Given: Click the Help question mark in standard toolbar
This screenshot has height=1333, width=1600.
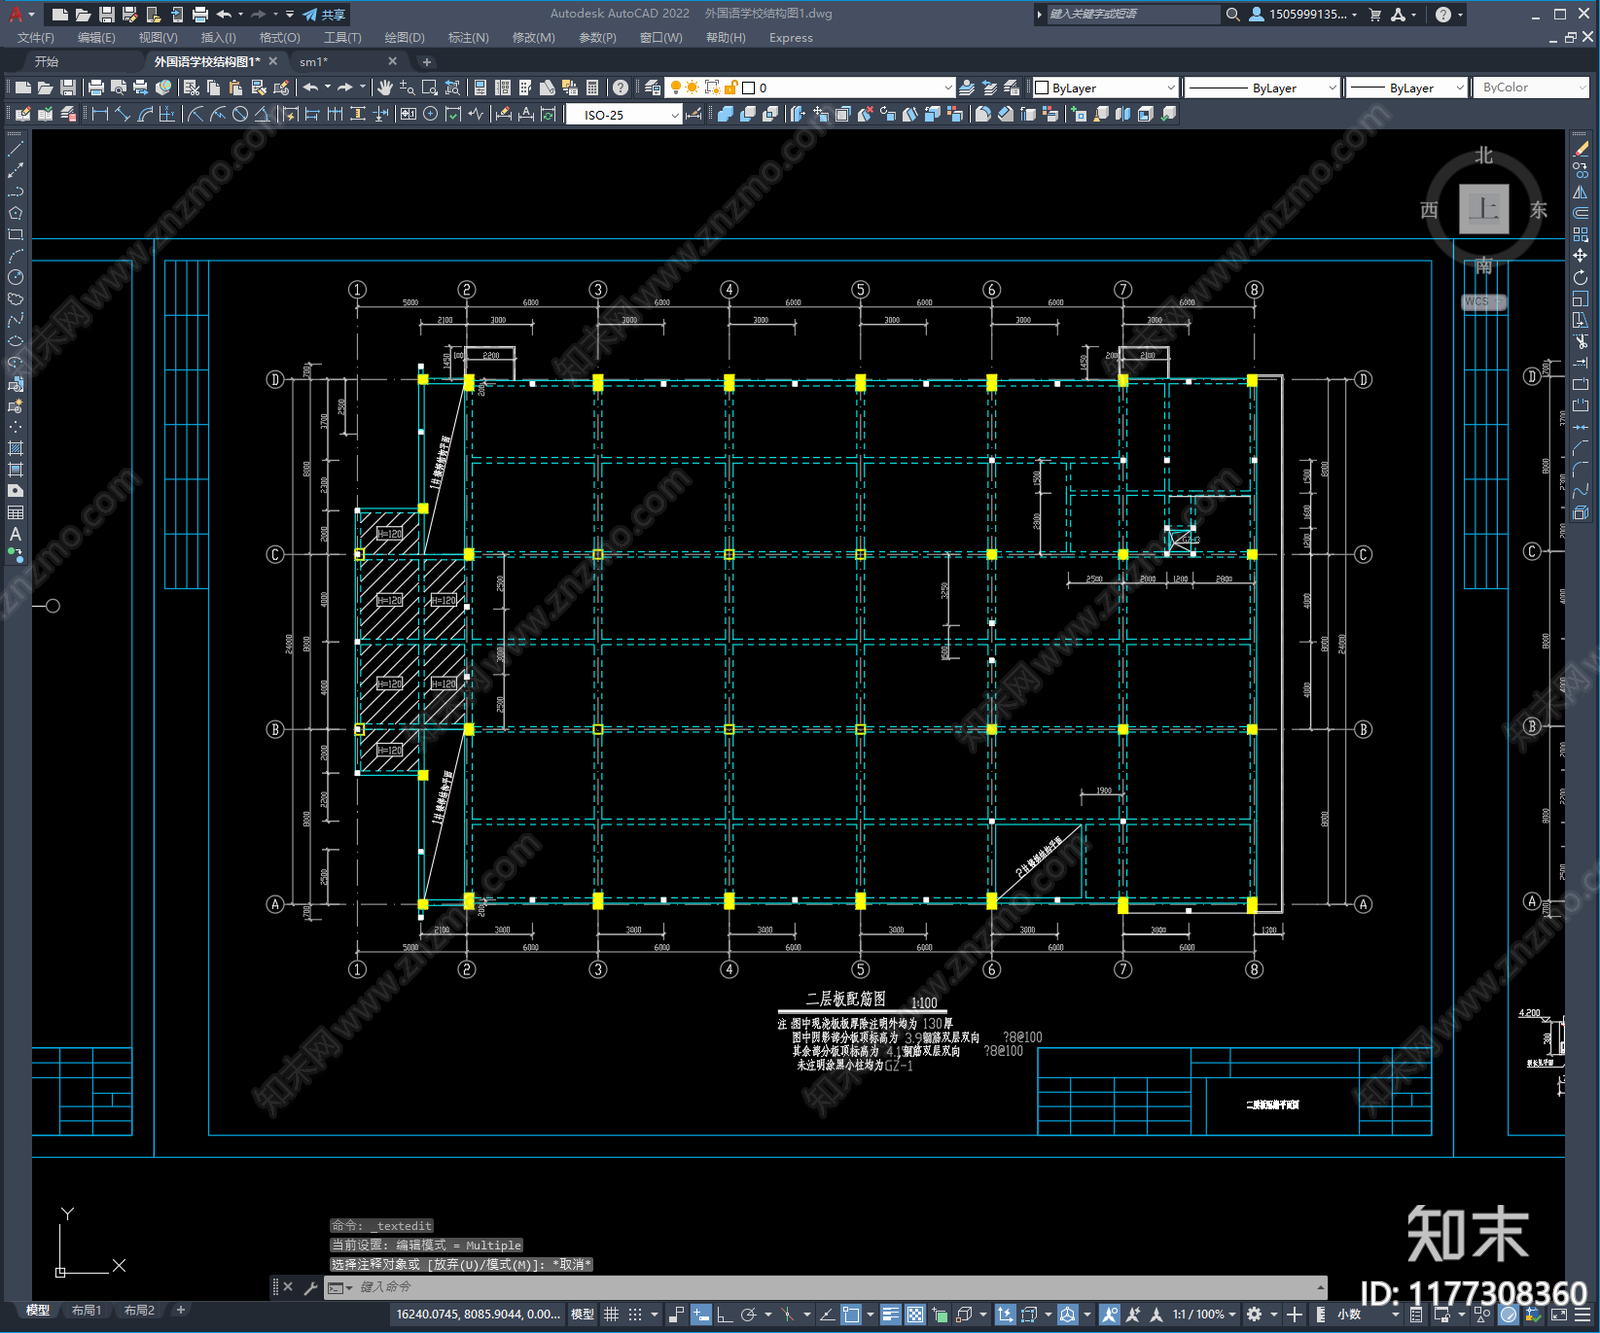Looking at the screenshot, I should tap(621, 88).
